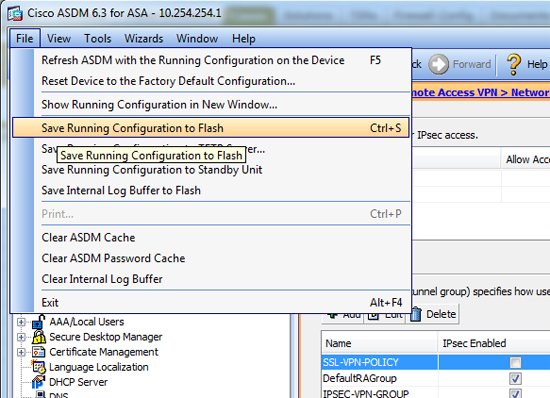Open the Tools menu
The width and height of the screenshot is (550, 398).
point(98,38)
